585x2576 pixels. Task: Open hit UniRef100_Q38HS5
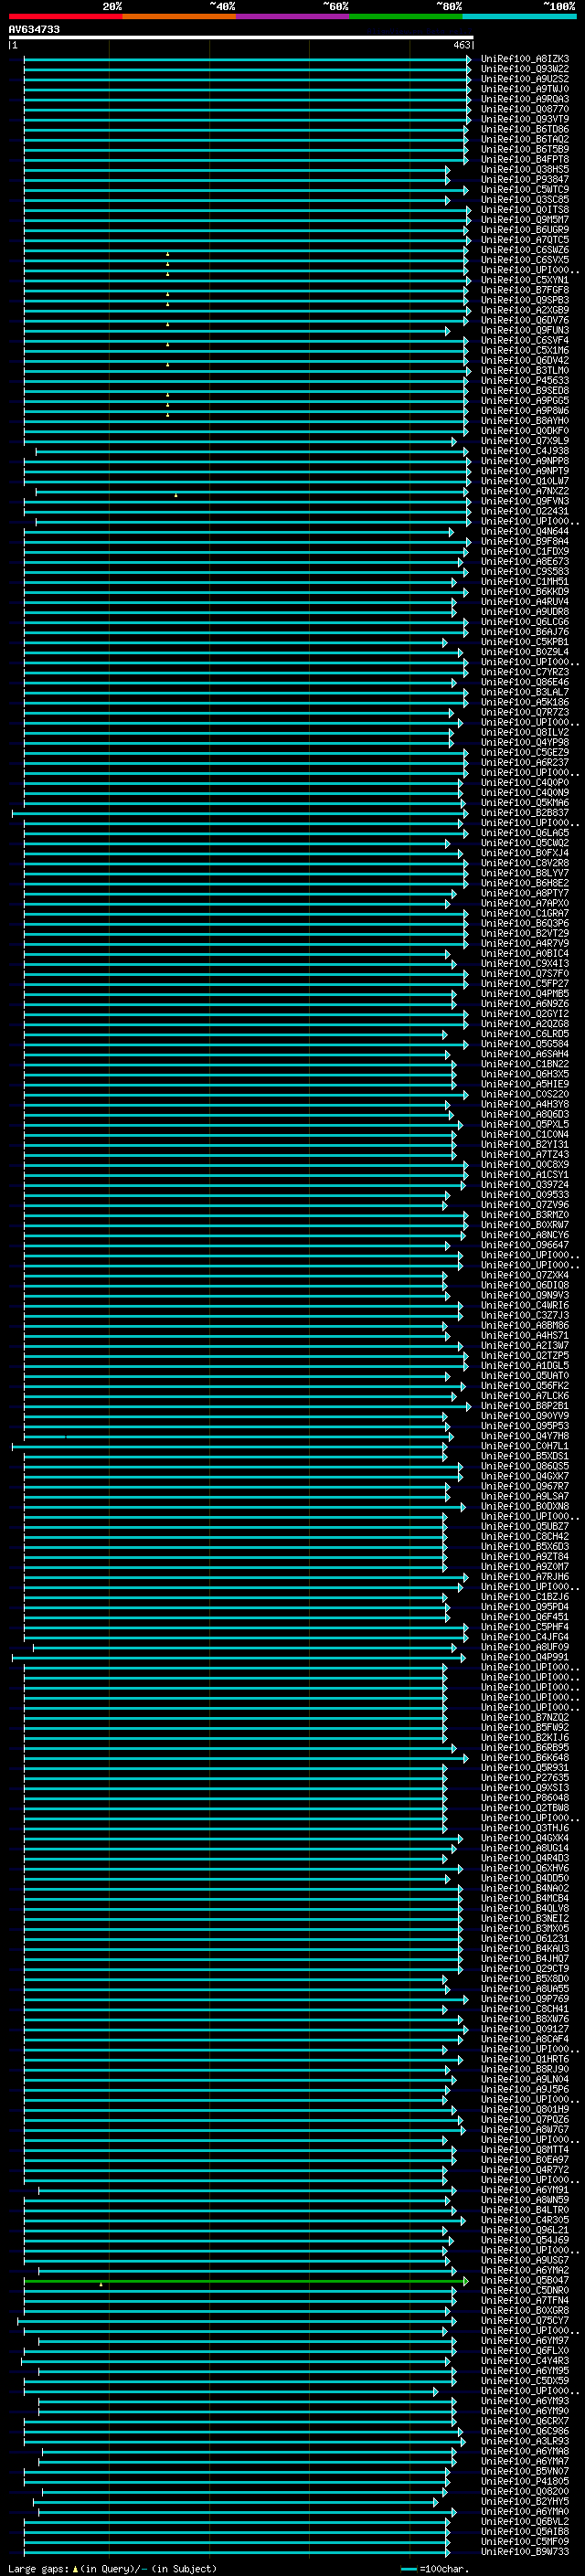coord(525,169)
